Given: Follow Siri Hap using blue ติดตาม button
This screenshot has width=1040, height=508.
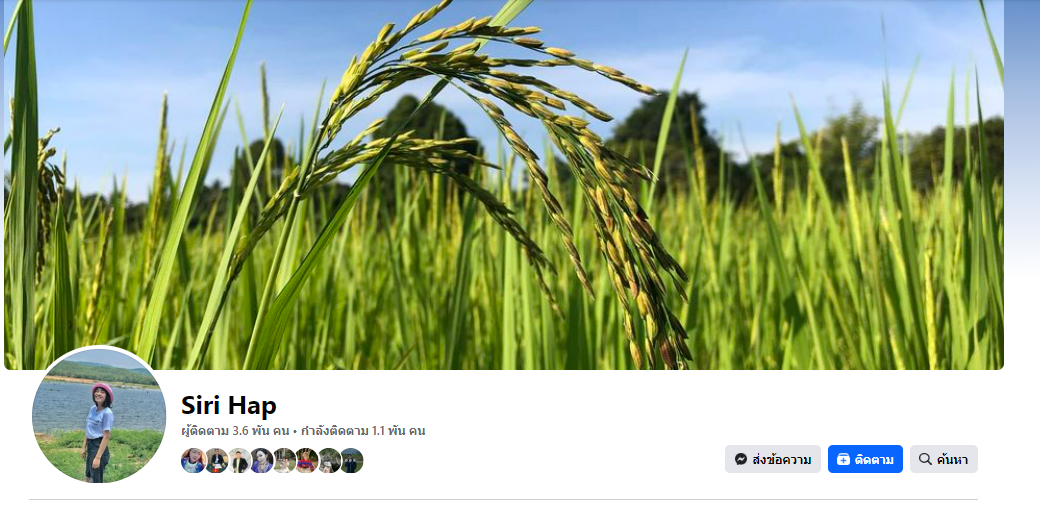Looking at the screenshot, I should (865, 459).
